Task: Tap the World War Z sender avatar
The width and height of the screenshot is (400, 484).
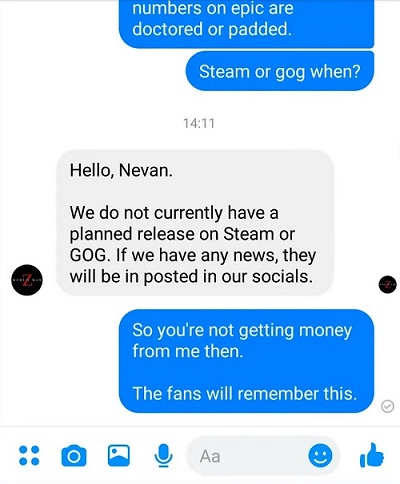Action: click(27, 280)
